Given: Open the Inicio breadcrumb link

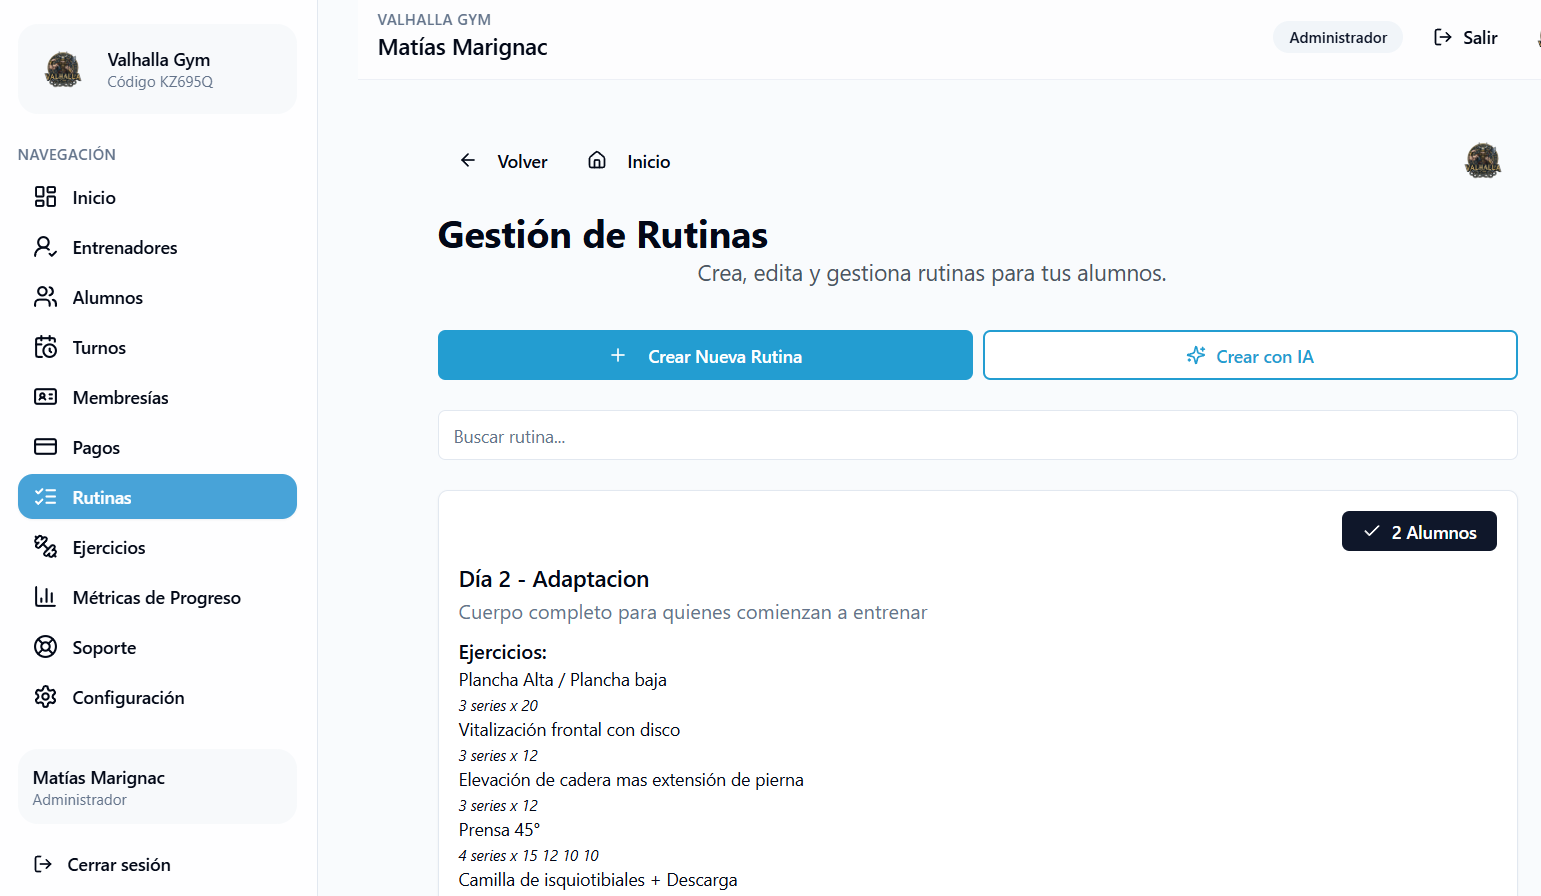Looking at the screenshot, I should [x=648, y=161].
